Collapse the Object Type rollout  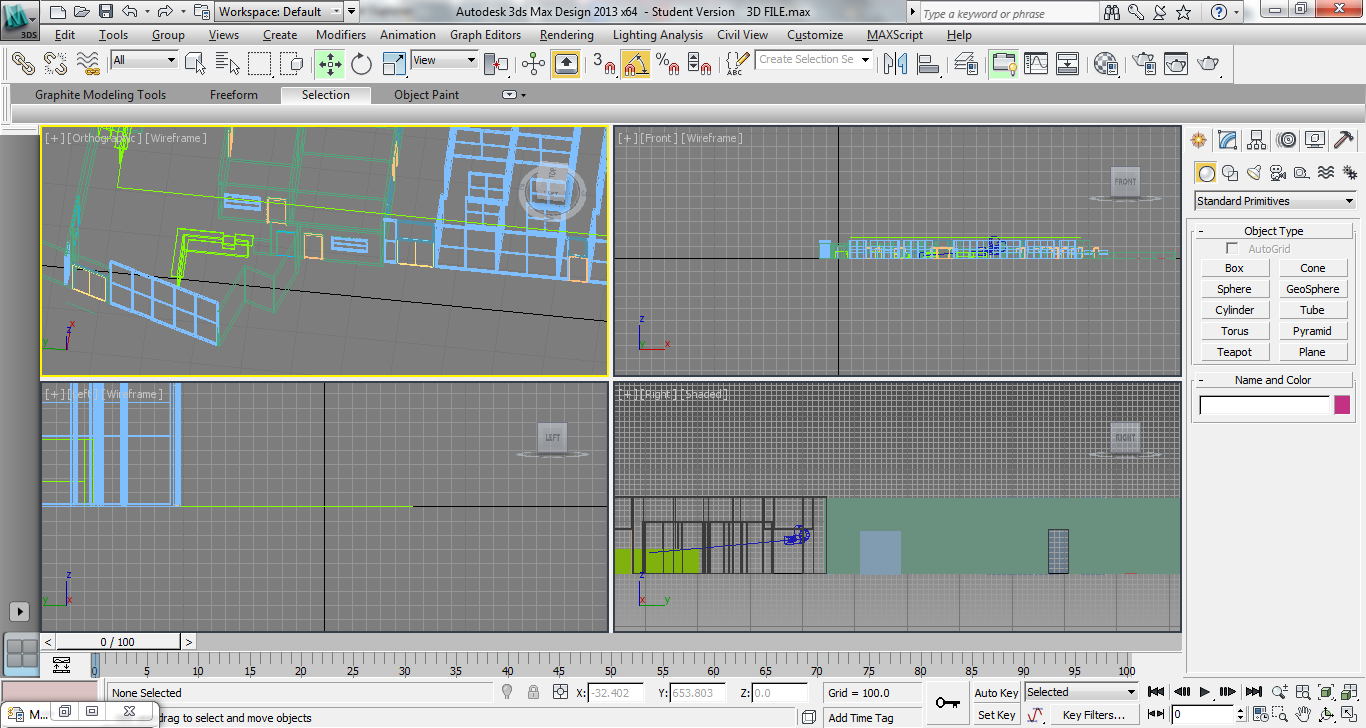1274,231
